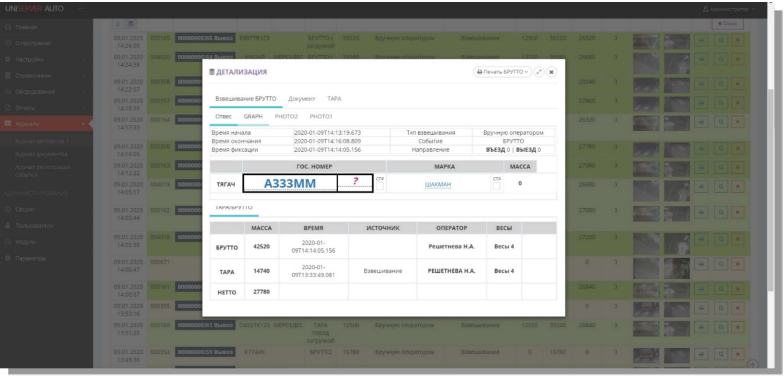Open Модули sidebar item
Image resolution: width=784 pixels, height=377 pixels.
click(x=46, y=242)
